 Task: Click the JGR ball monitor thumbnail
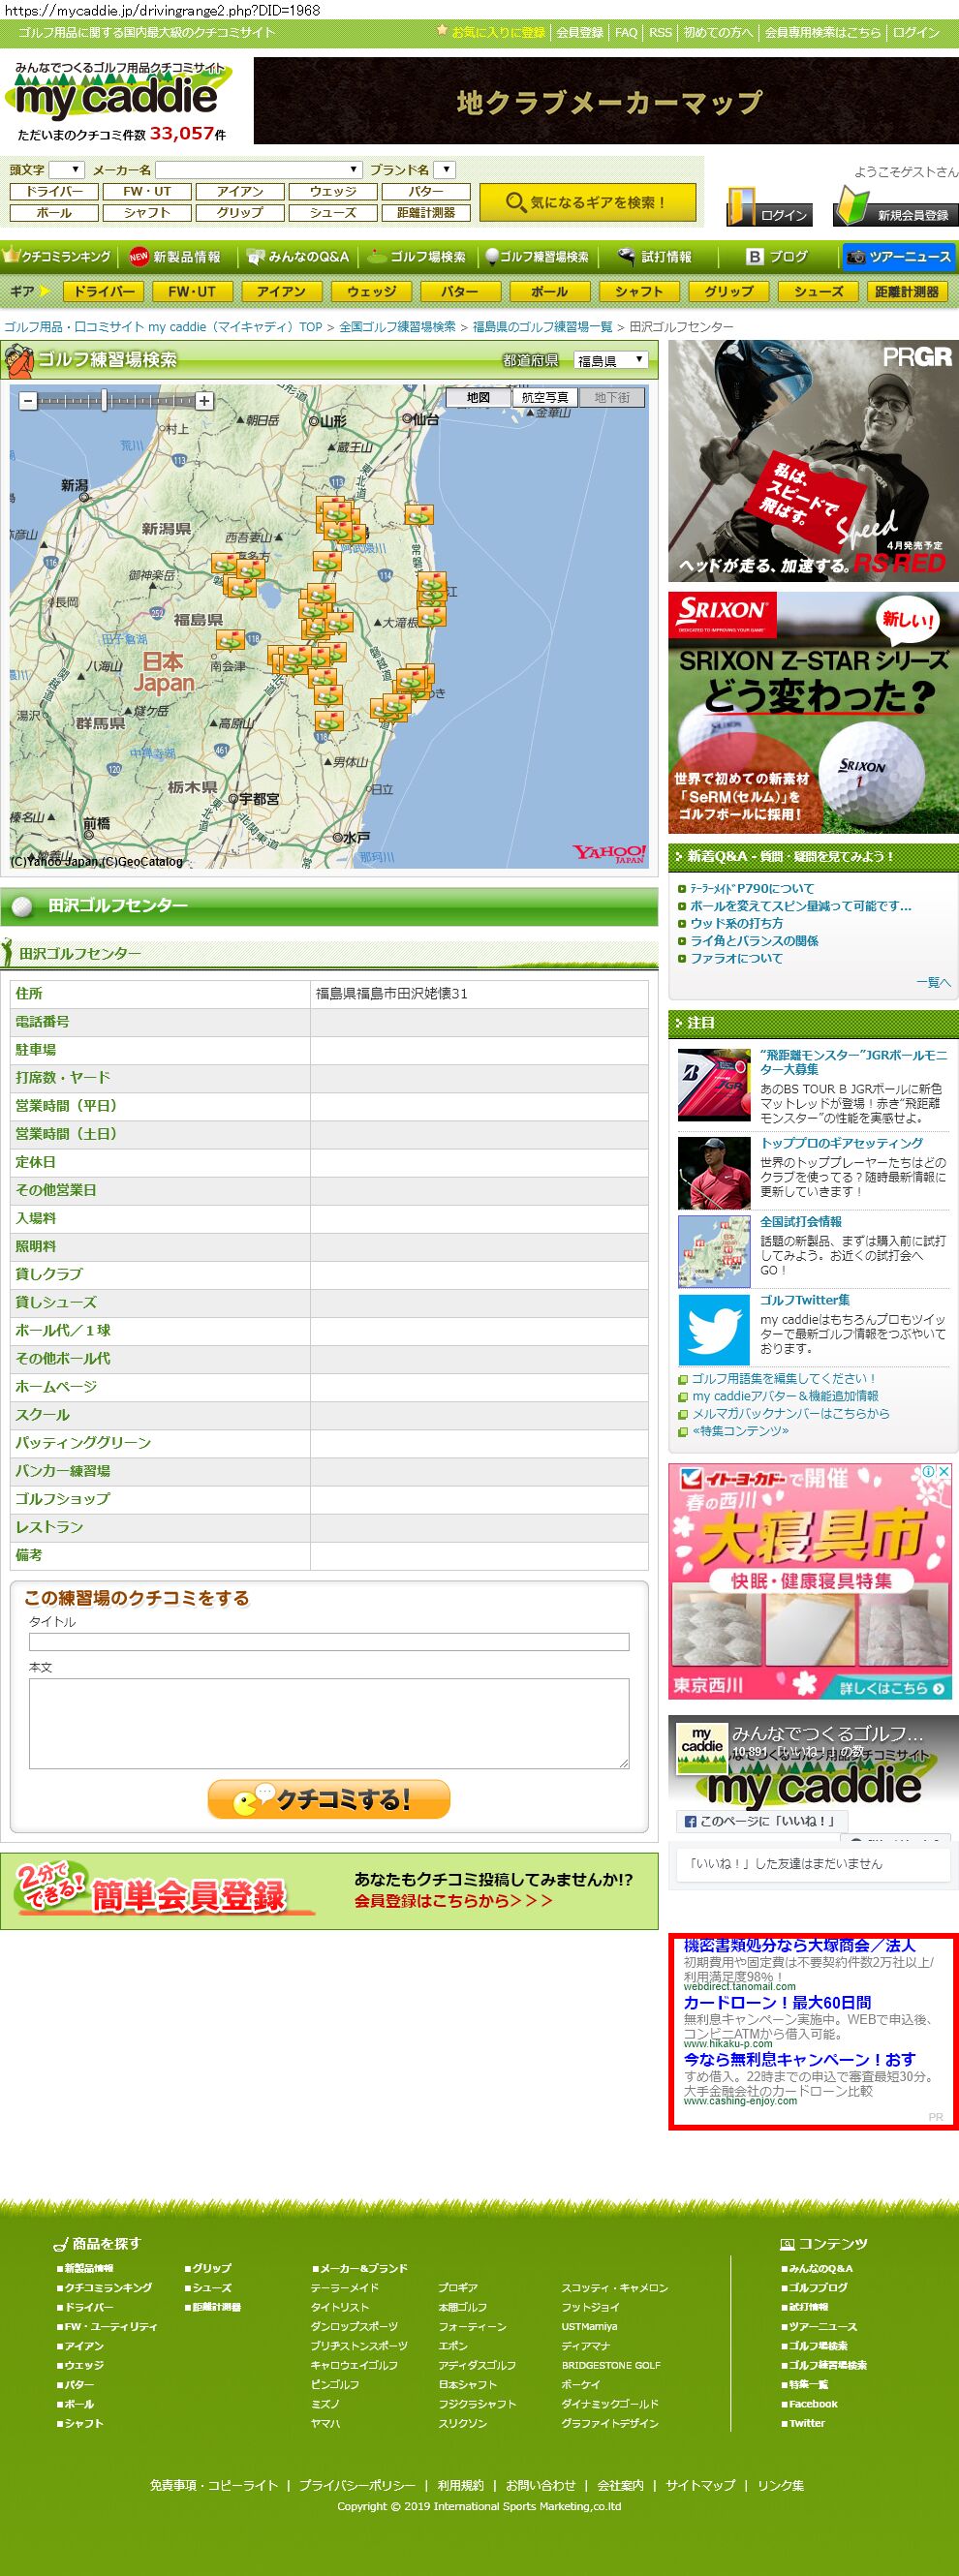(x=714, y=1084)
